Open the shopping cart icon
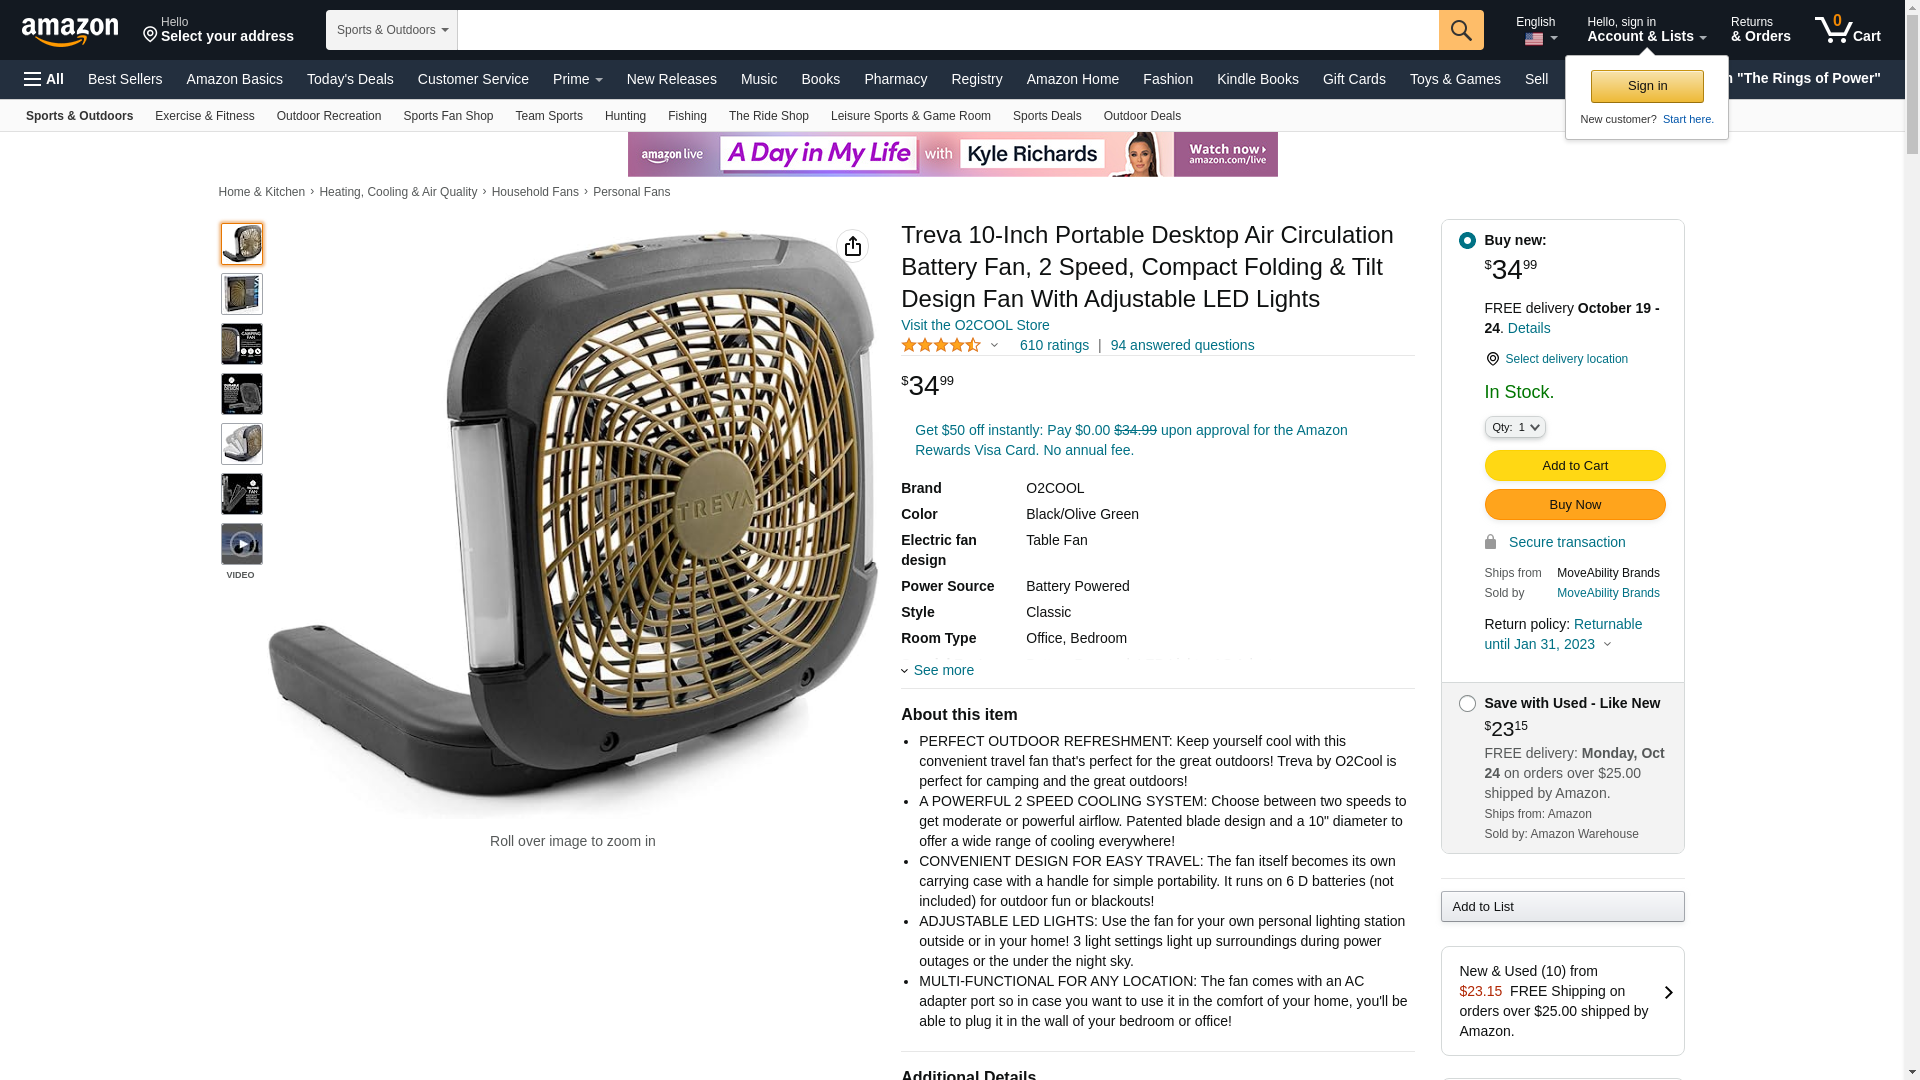 (1848, 29)
